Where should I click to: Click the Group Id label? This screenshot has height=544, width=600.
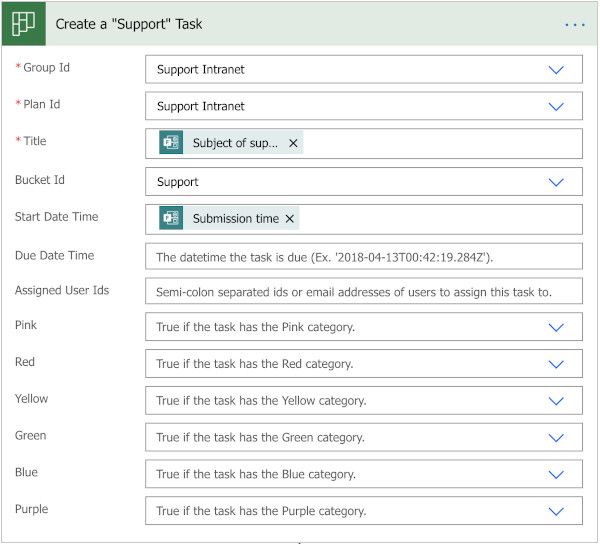(46, 68)
